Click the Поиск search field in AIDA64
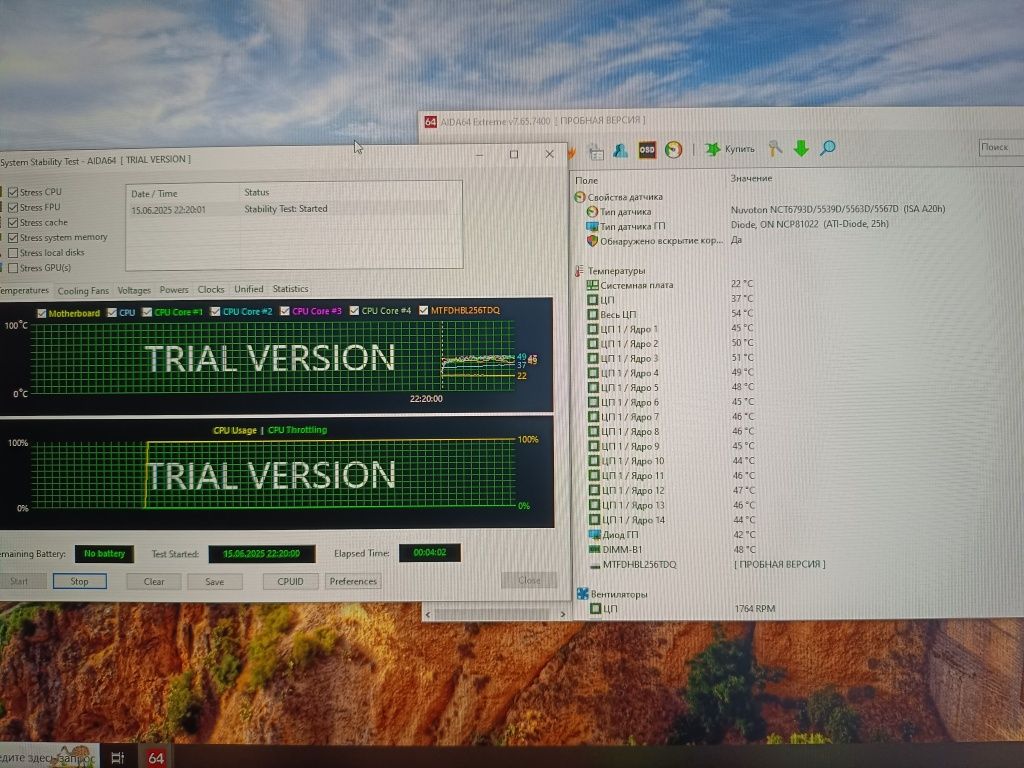This screenshot has height=768, width=1024. point(1001,147)
